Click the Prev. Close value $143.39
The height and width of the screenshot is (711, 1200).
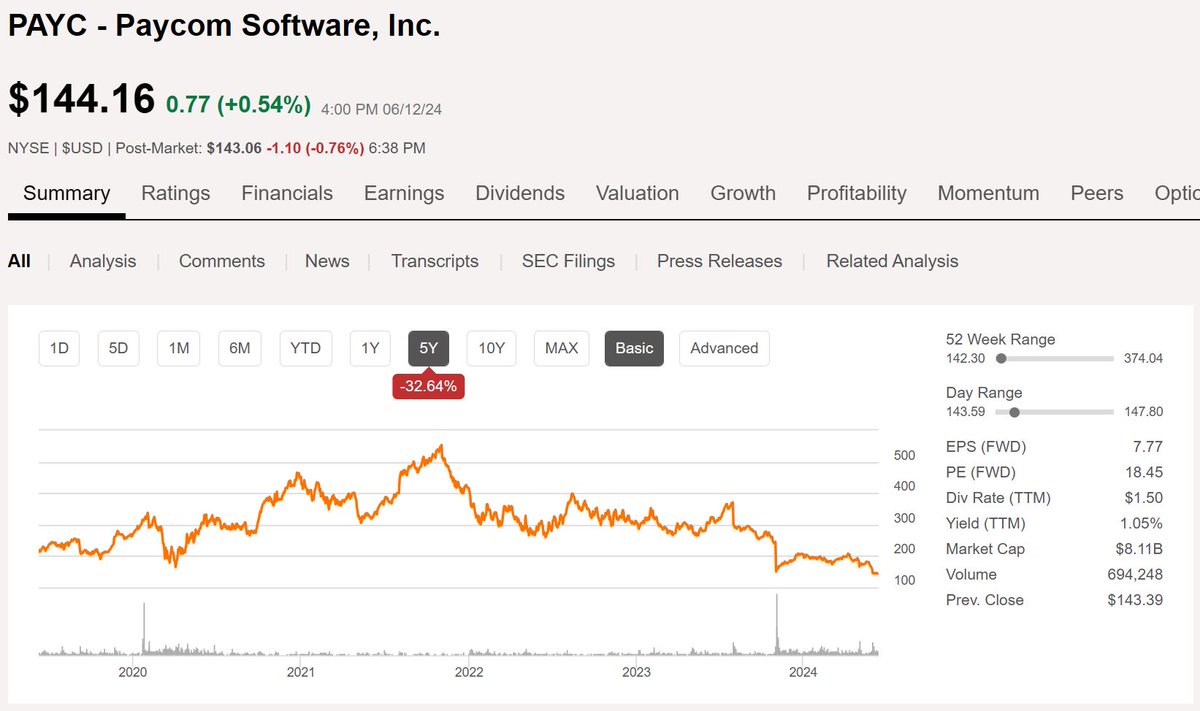click(x=1135, y=600)
